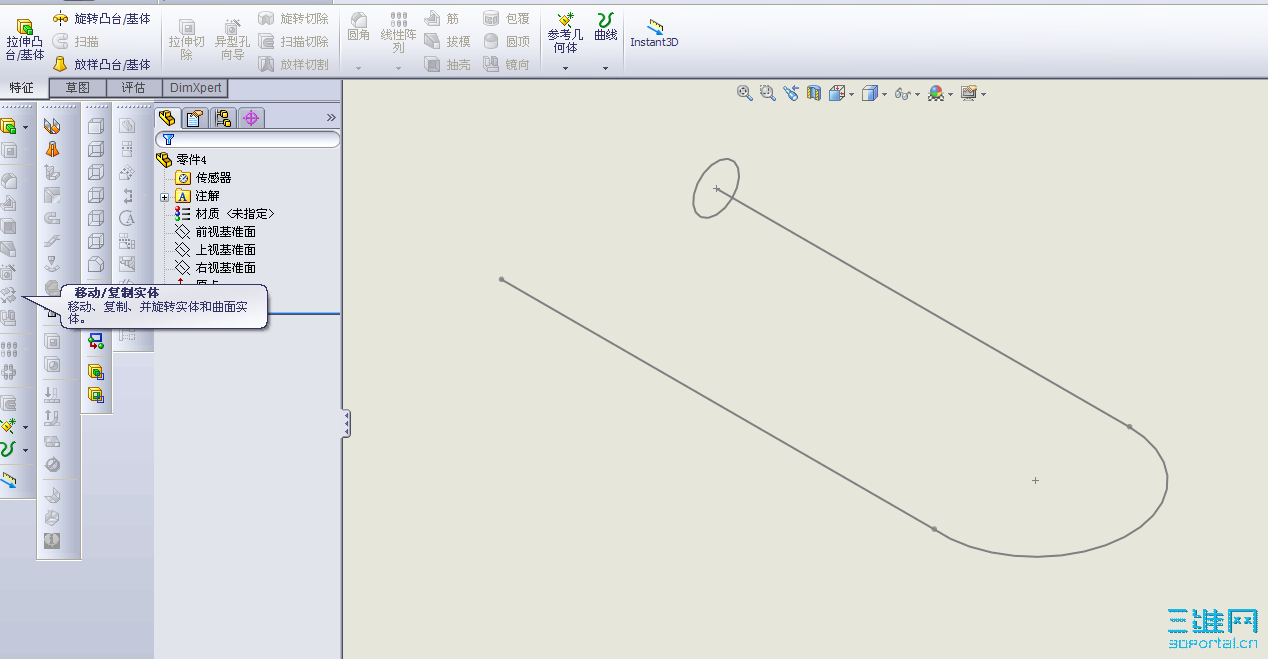This screenshot has height=659, width=1268.
Task: Click green curves icon in left vertical toolbar
Action: pyautogui.click(x=8, y=450)
